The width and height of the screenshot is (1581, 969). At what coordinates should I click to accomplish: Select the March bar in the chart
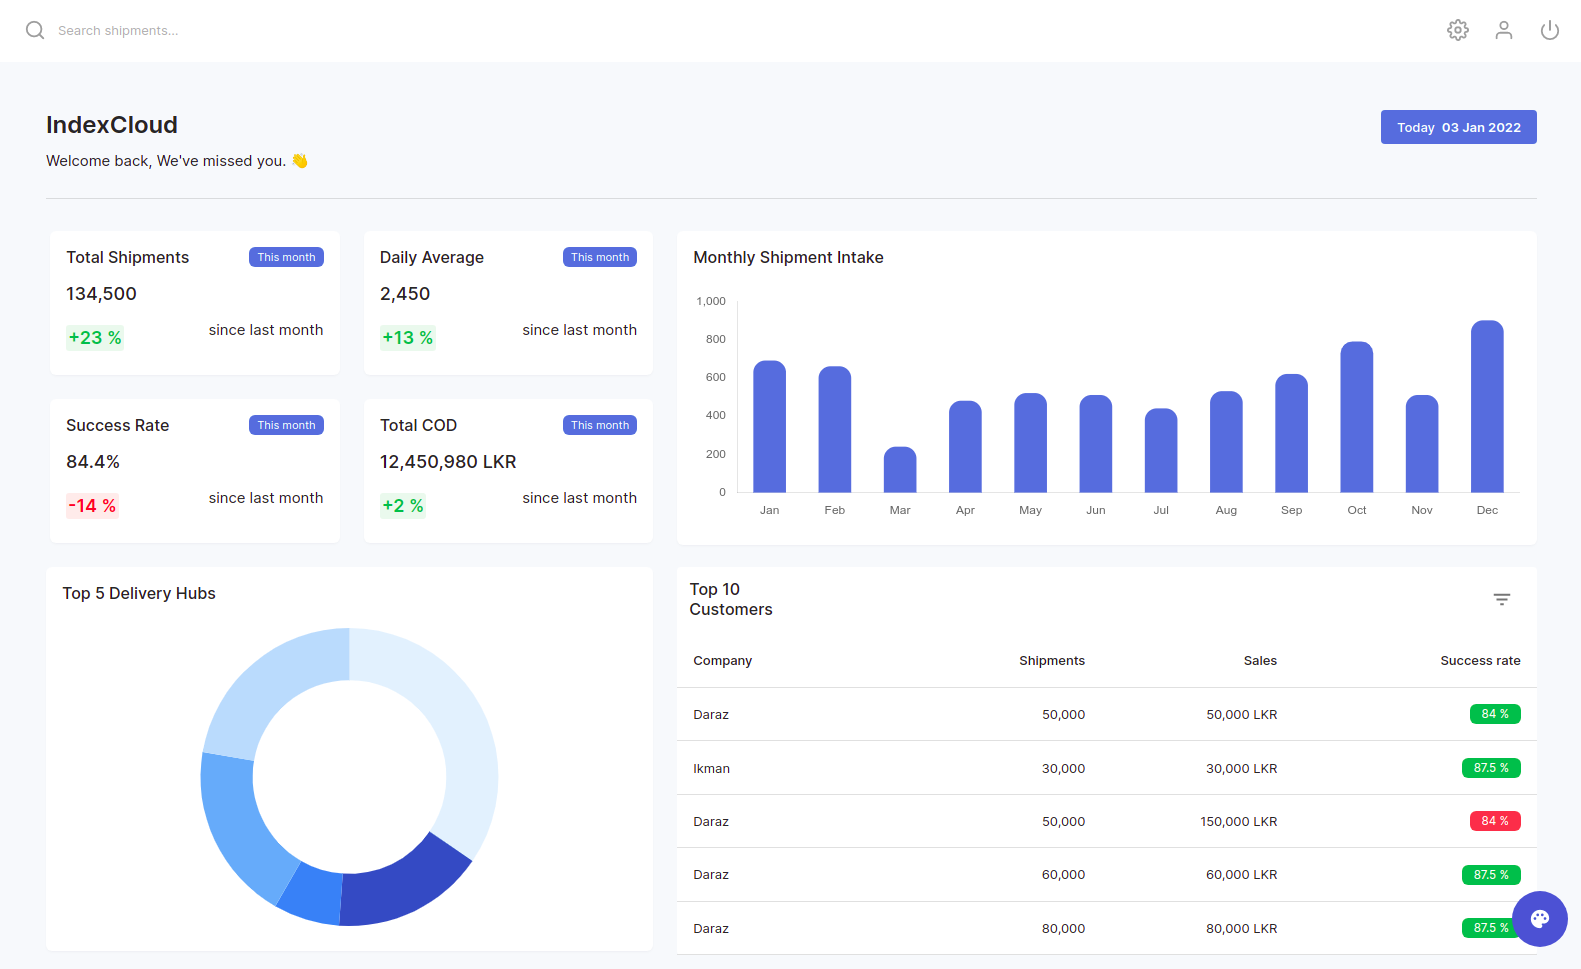point(900,470)
